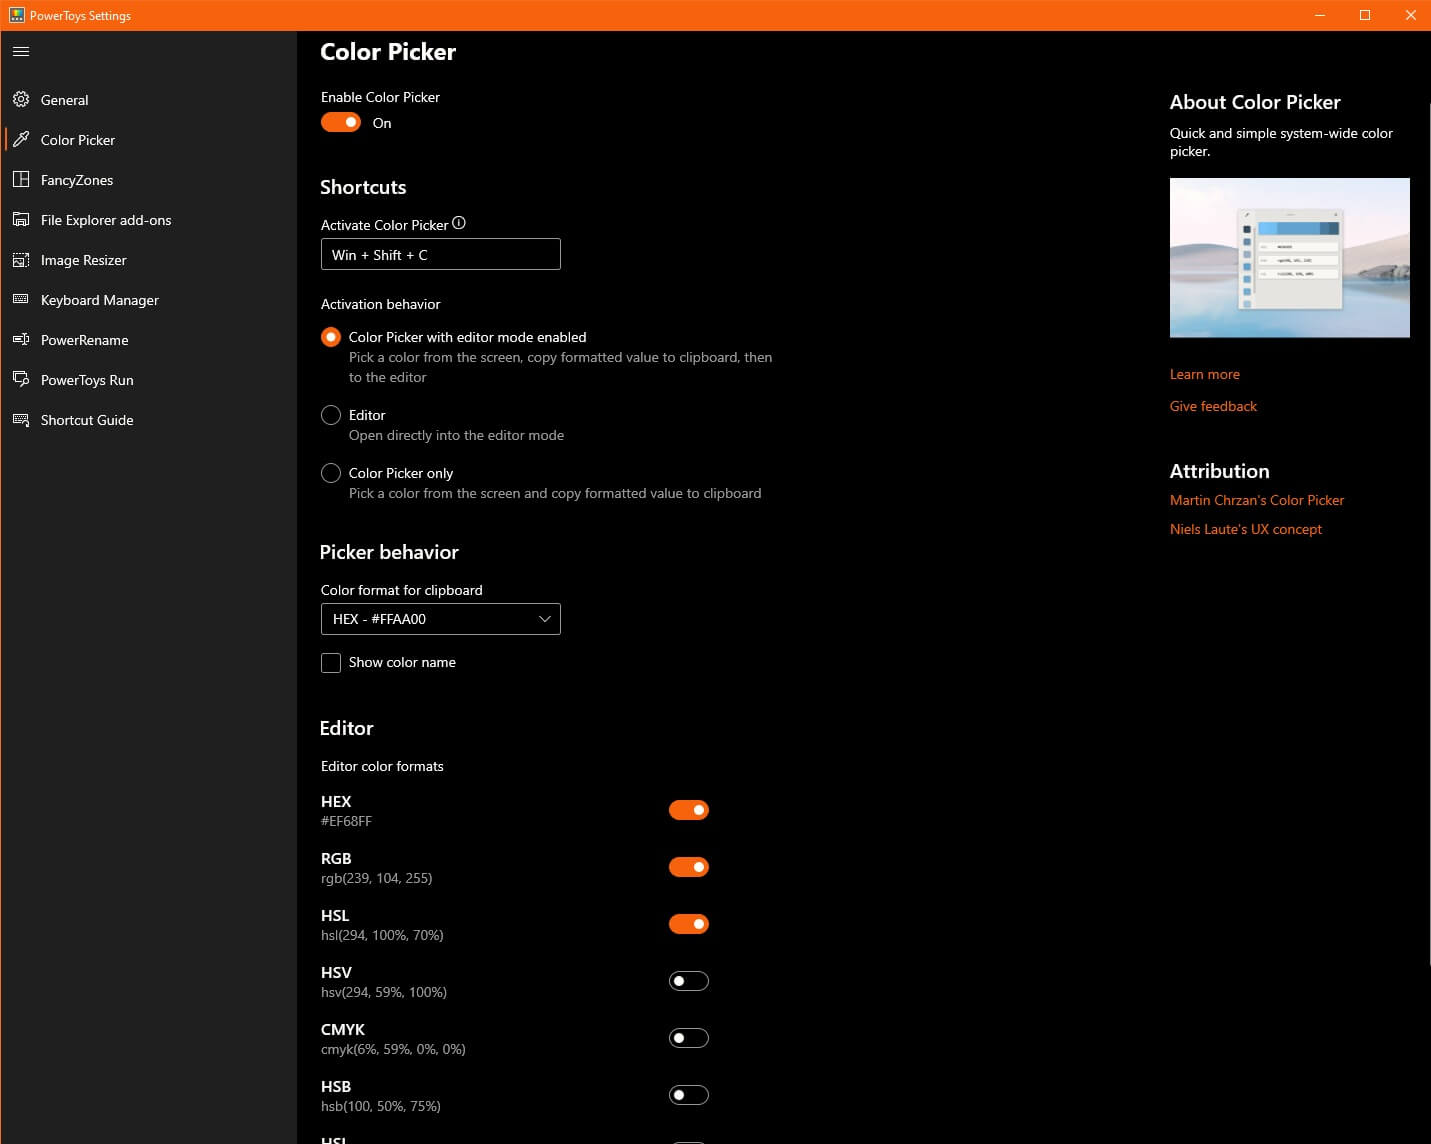The height and width of the screenshot is (1144, 1431).
Task: Turn off the RGB color format toggle
Action: pyautogui.click(x=688, y=867)
